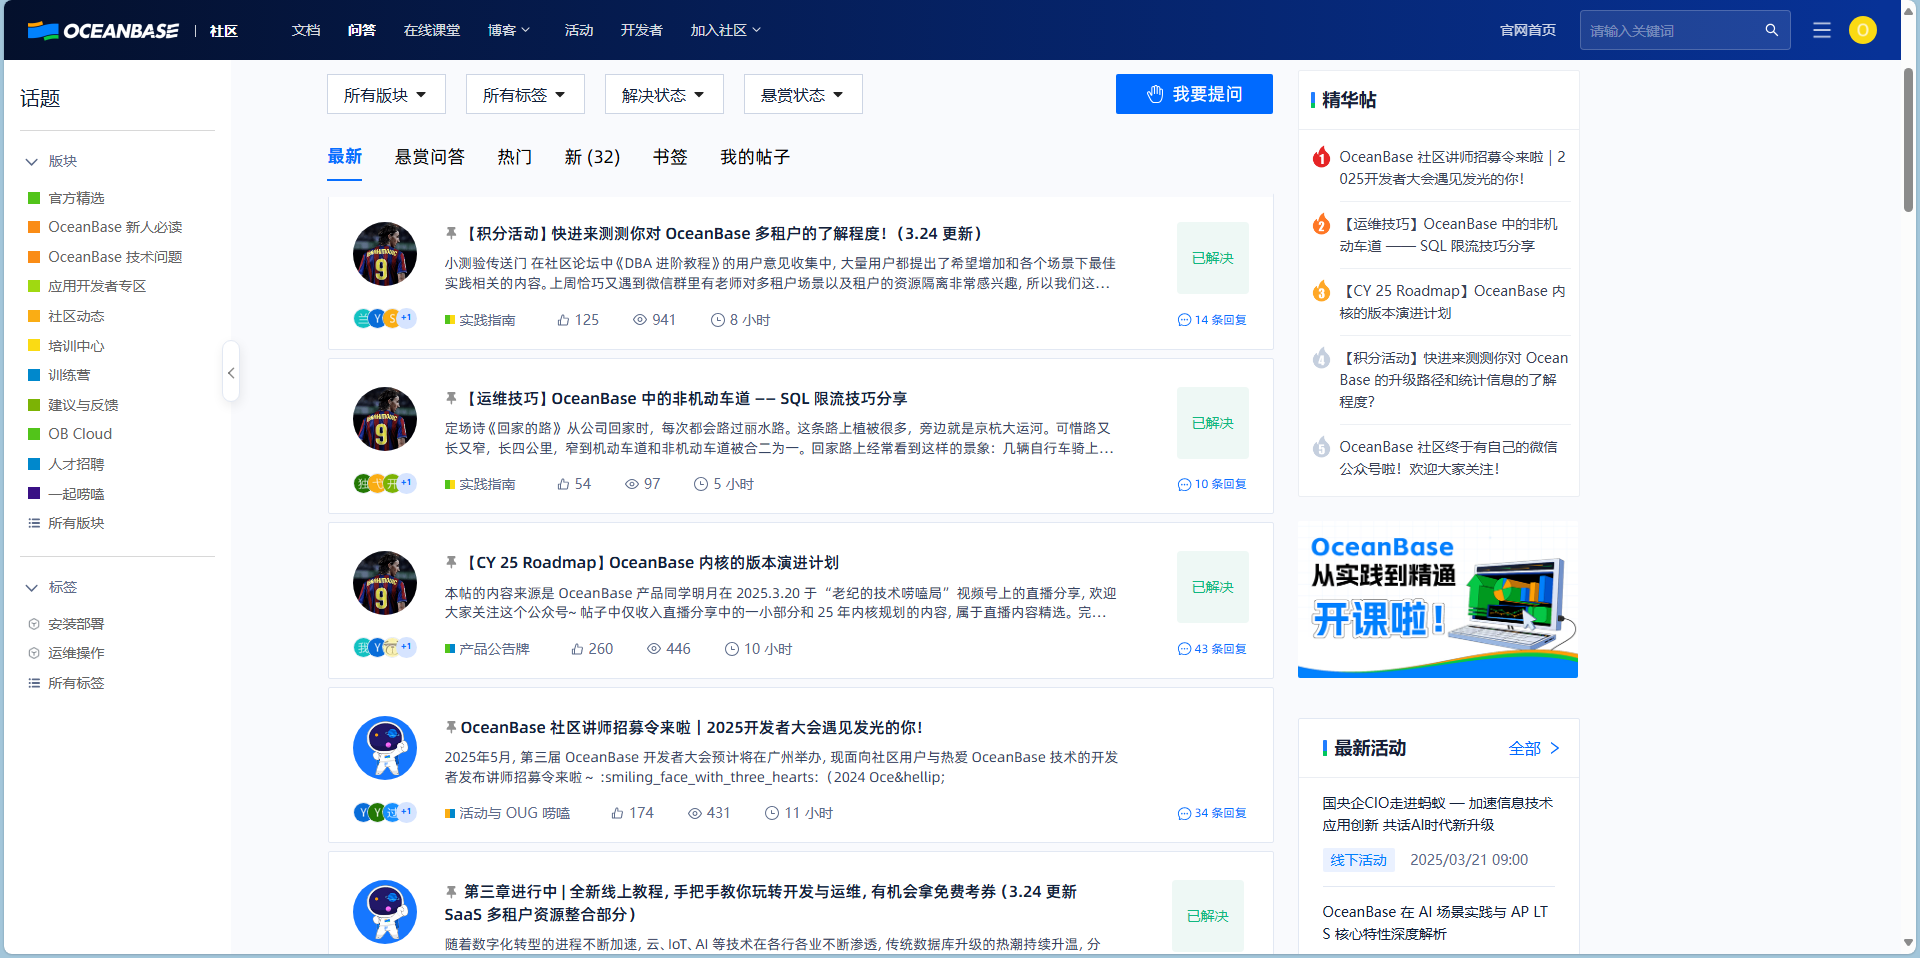This screenshot has width=1920, height=958.
Task: Switch to the 最新 tab
Action: pyautogui.click(x=344, y=157)
